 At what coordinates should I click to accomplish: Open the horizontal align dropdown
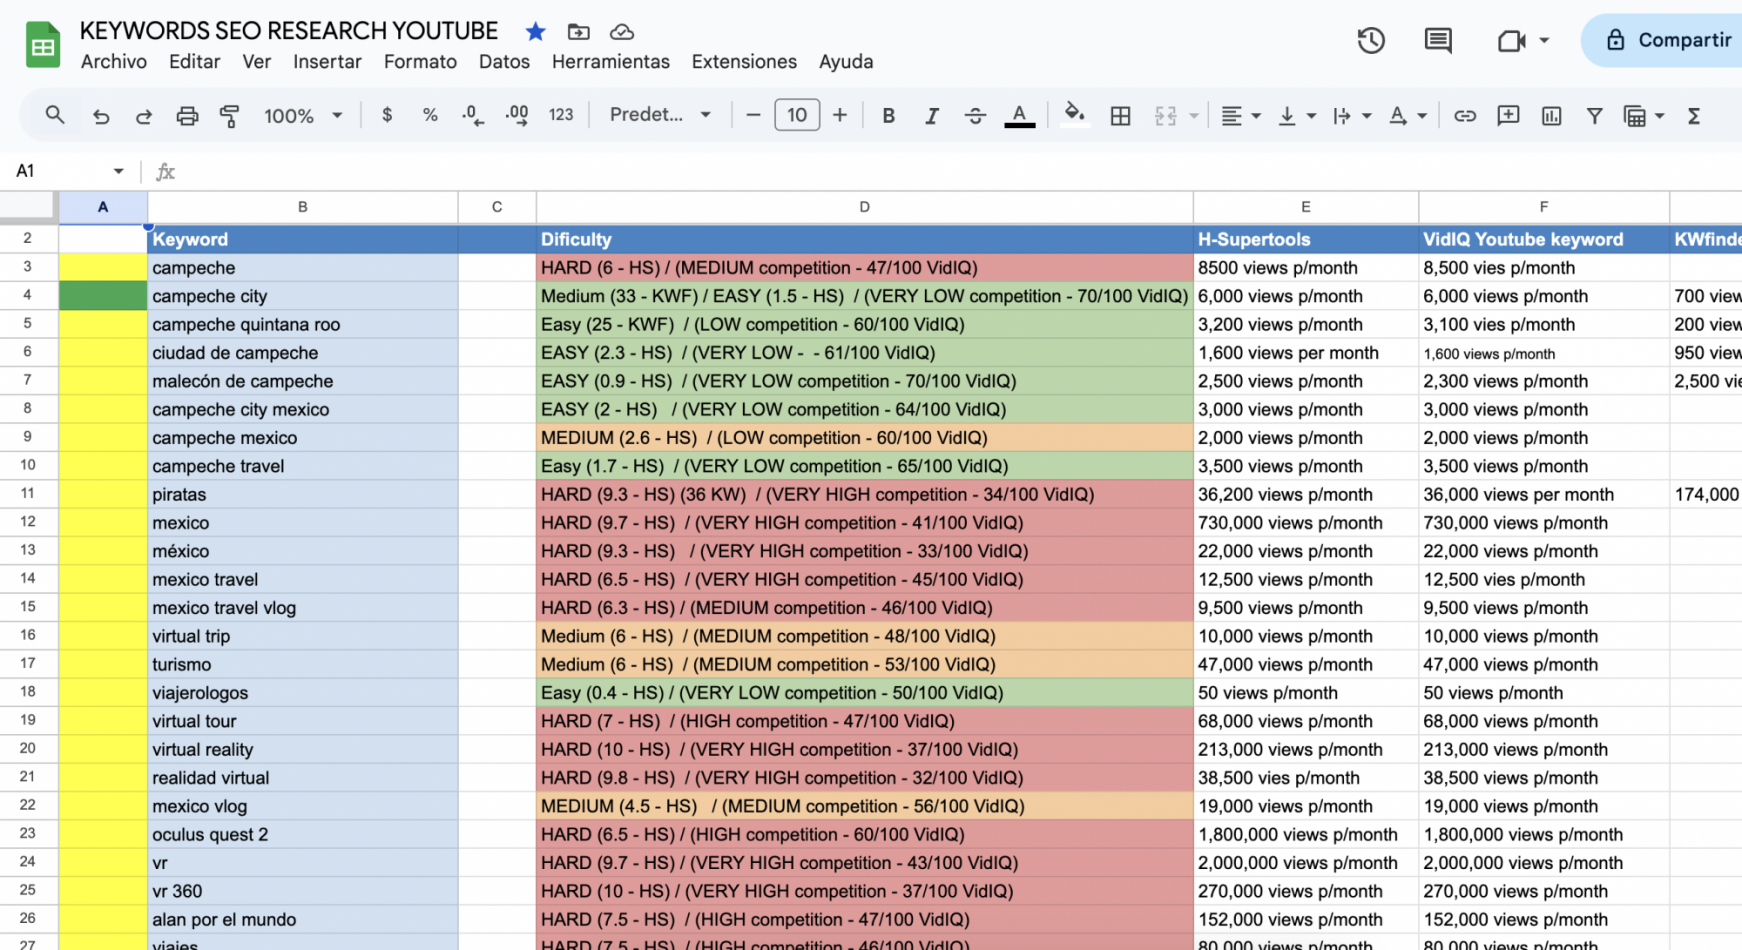pos(1240,116)
